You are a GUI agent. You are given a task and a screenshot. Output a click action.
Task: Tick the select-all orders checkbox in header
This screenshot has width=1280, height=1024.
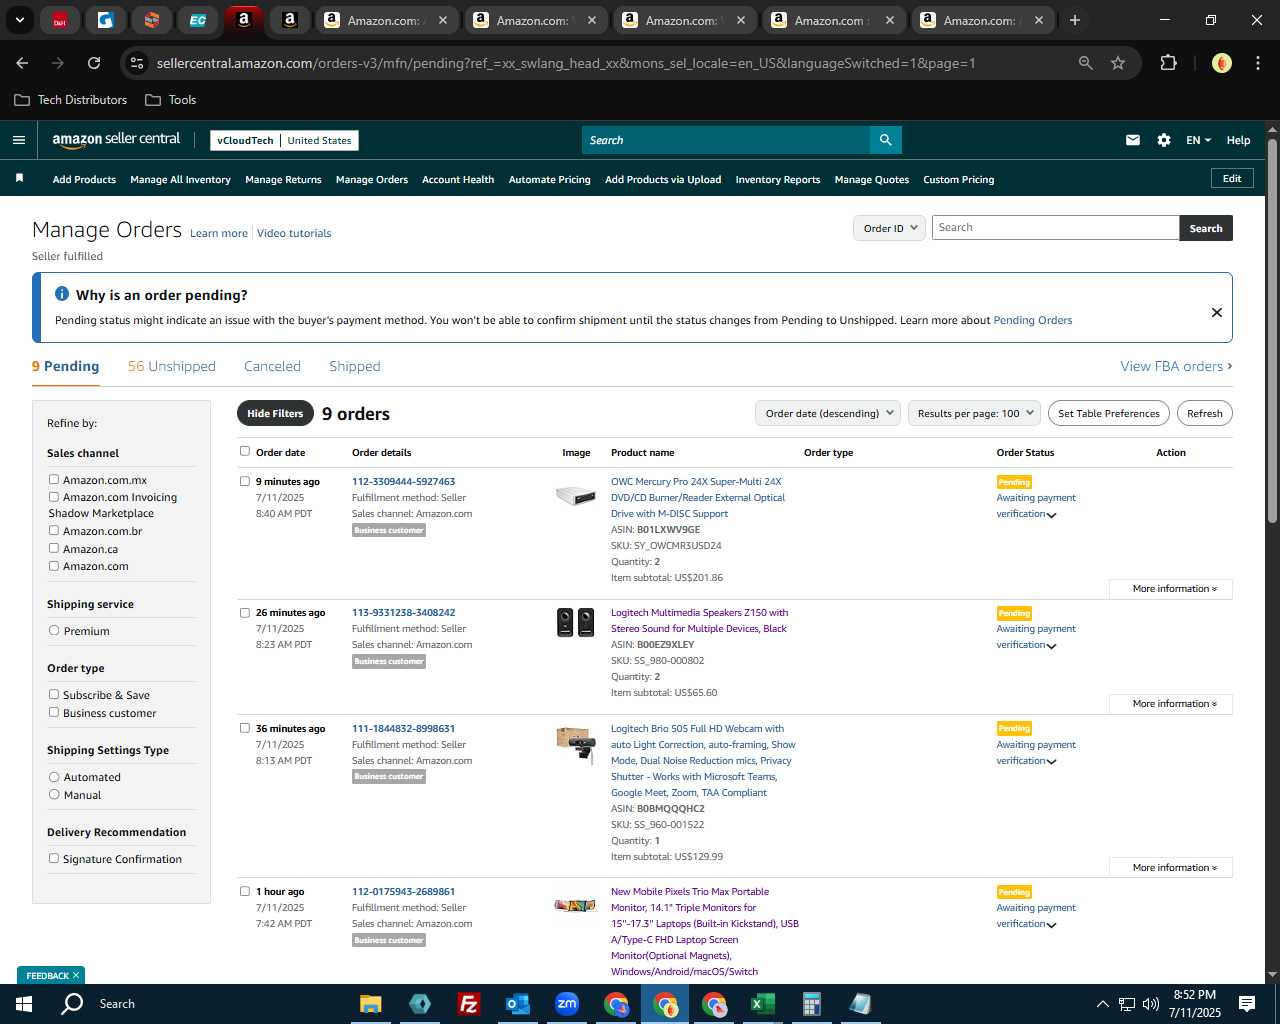pos(245,451)
